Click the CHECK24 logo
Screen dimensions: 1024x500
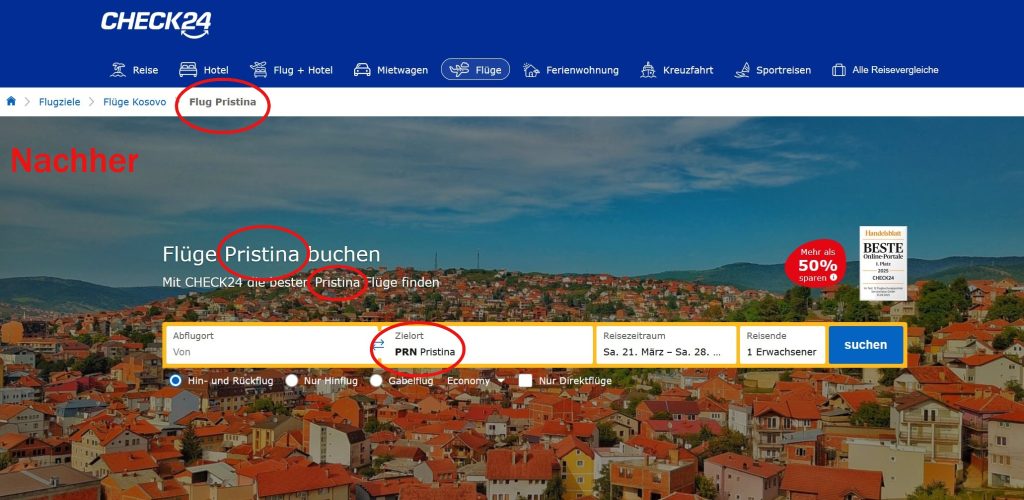click(156, 24)
